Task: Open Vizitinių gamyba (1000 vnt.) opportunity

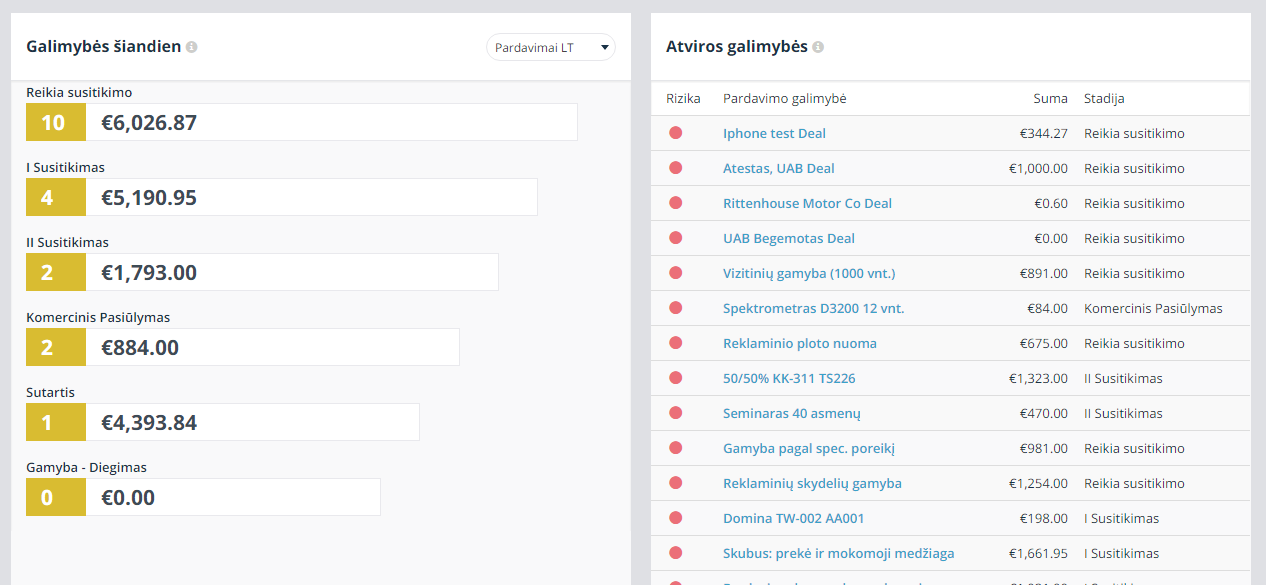Action: (809, 273)
